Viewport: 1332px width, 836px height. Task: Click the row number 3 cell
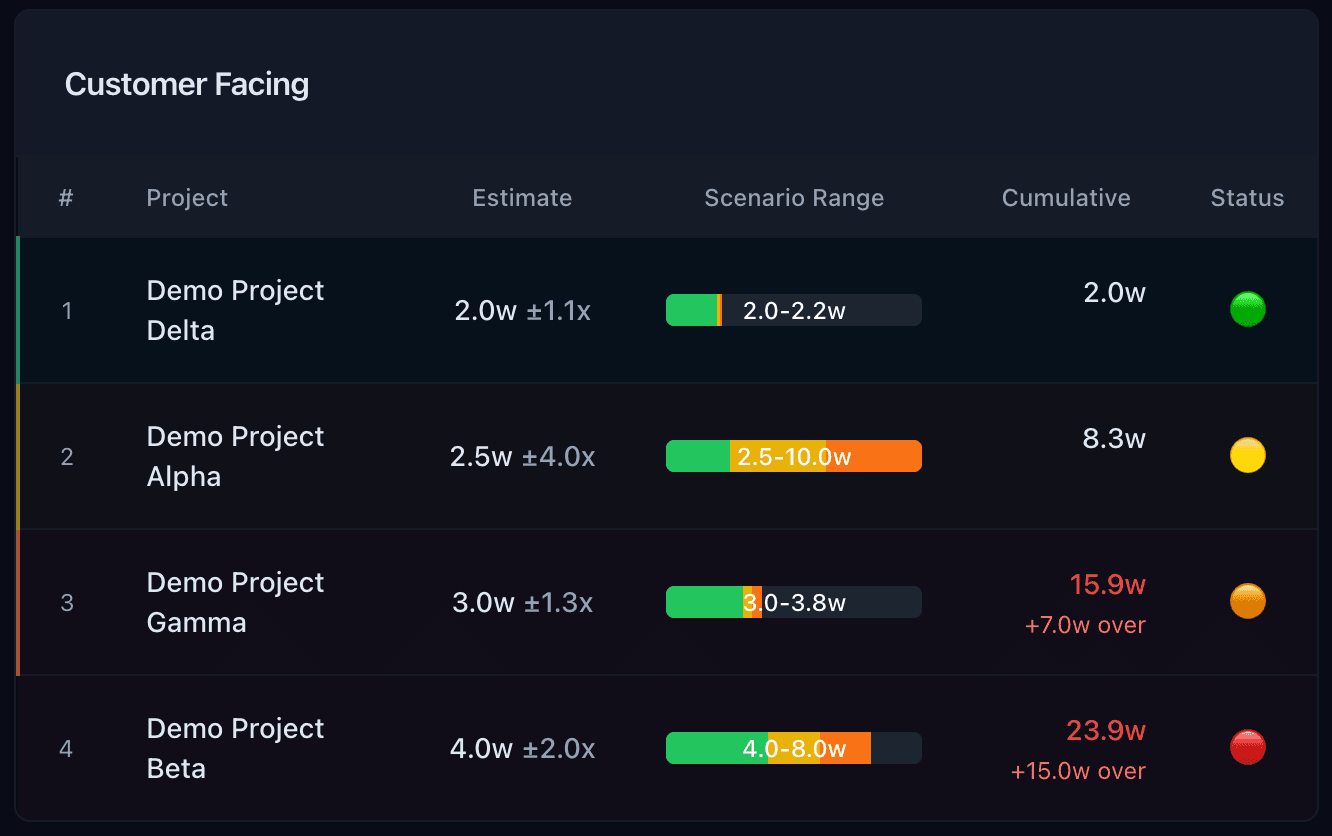(66, 602)
